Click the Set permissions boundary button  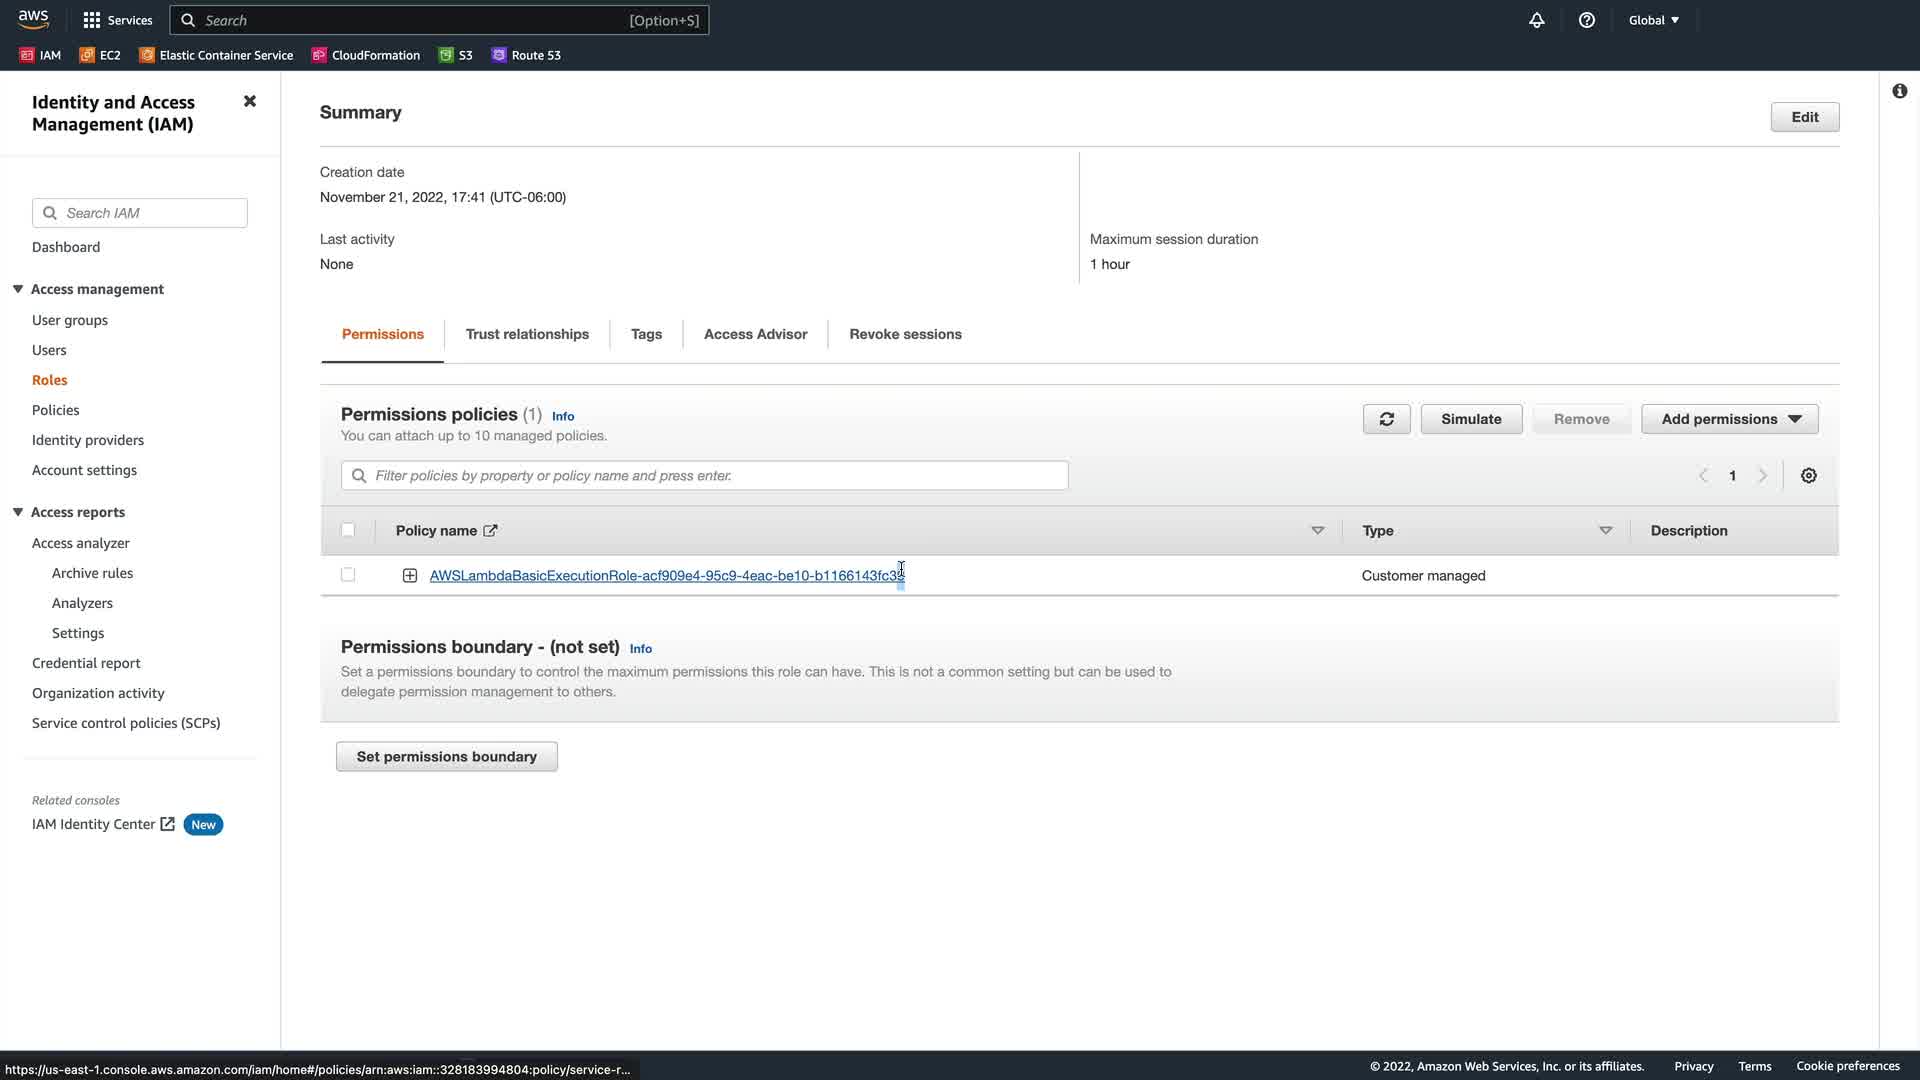coord(446,757)
